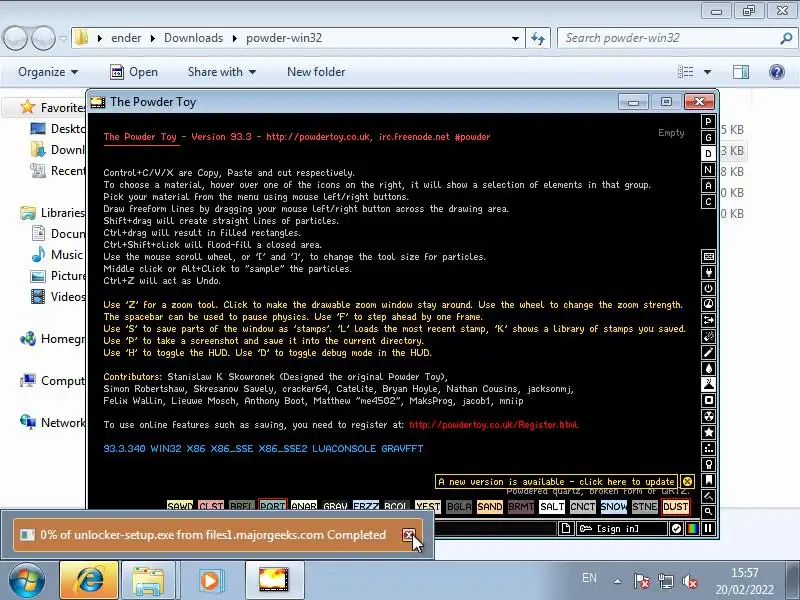The height and width of the screenshot is (600, 800).
Task: Toggle the Explorer preview pane
Action: (x=741, y=72)
